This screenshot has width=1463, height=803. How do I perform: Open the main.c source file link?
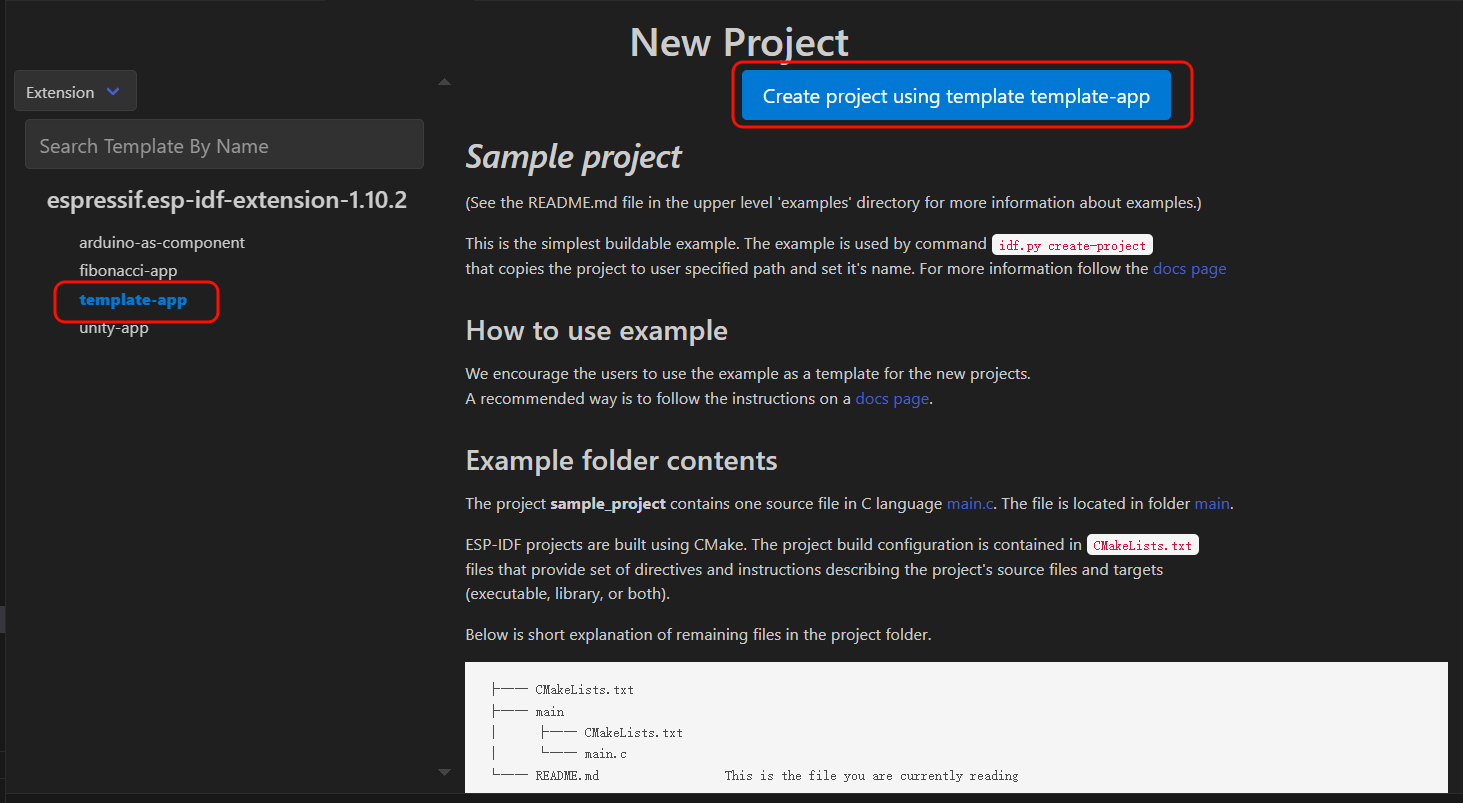pyautogui.click(x=970, y=504)
